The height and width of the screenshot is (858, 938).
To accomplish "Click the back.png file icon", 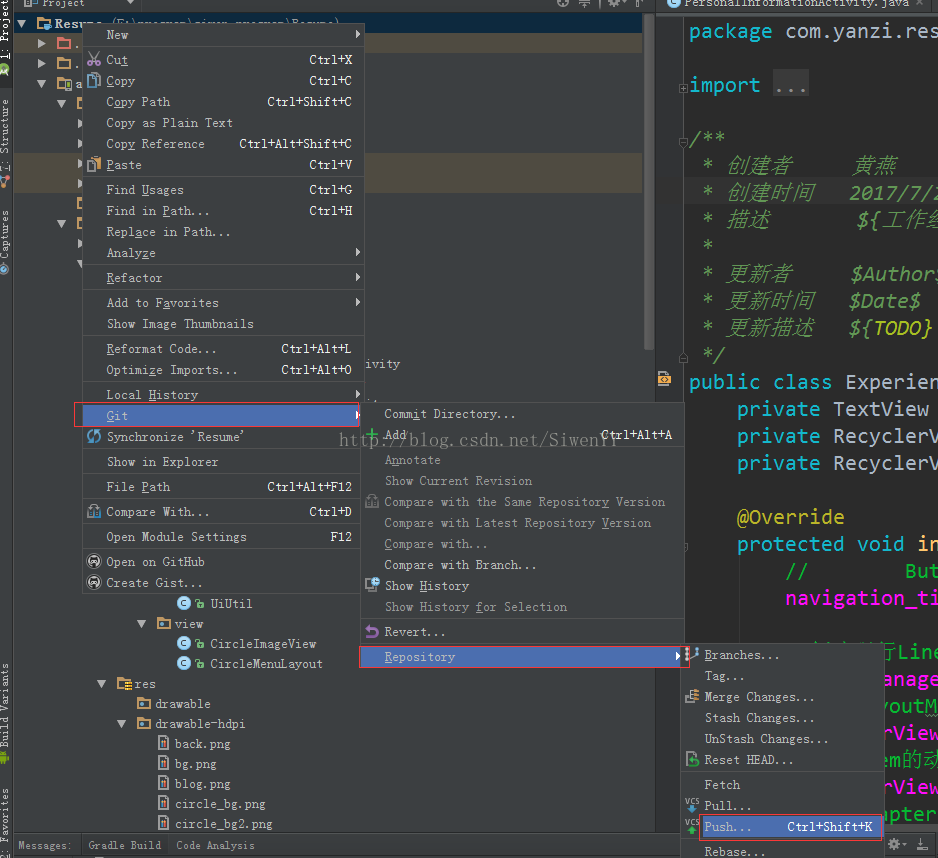I will pyautogui.click(x=163, y=743).
